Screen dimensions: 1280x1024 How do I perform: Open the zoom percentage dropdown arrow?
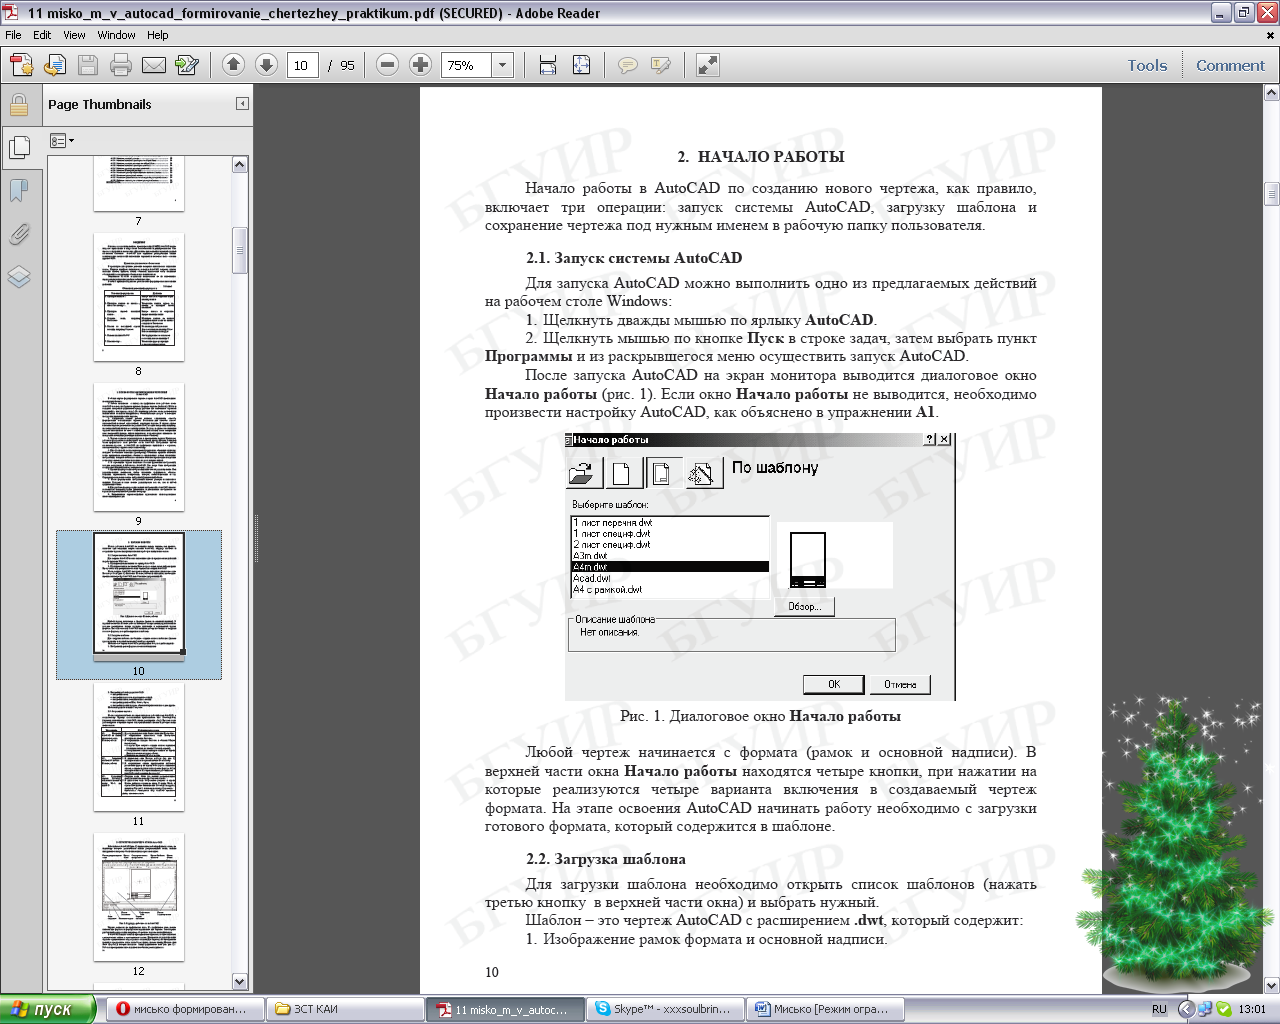pos(502,65)
